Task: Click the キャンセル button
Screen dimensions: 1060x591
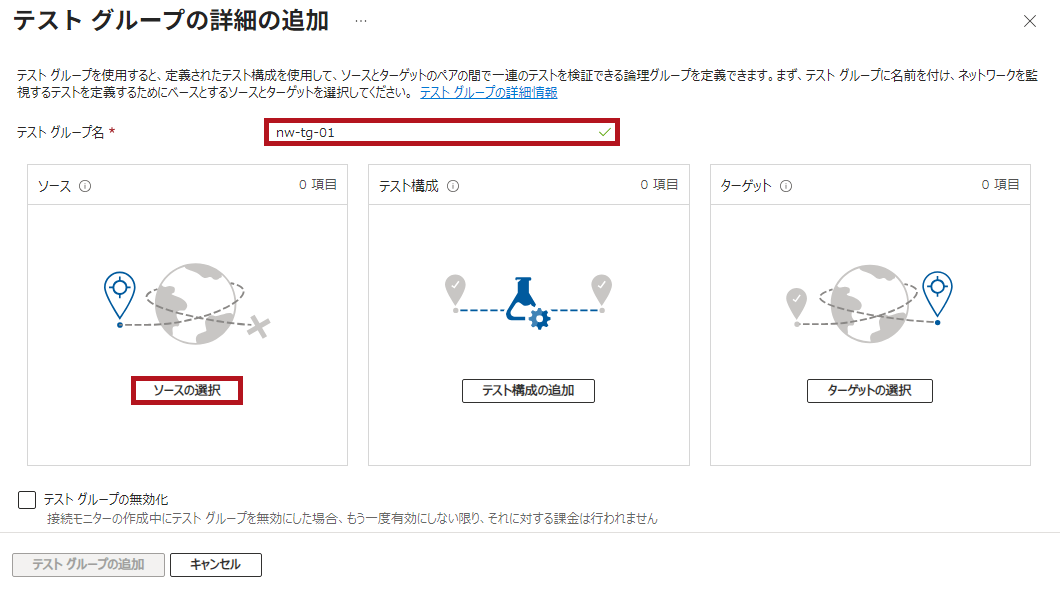Action: 216,565
